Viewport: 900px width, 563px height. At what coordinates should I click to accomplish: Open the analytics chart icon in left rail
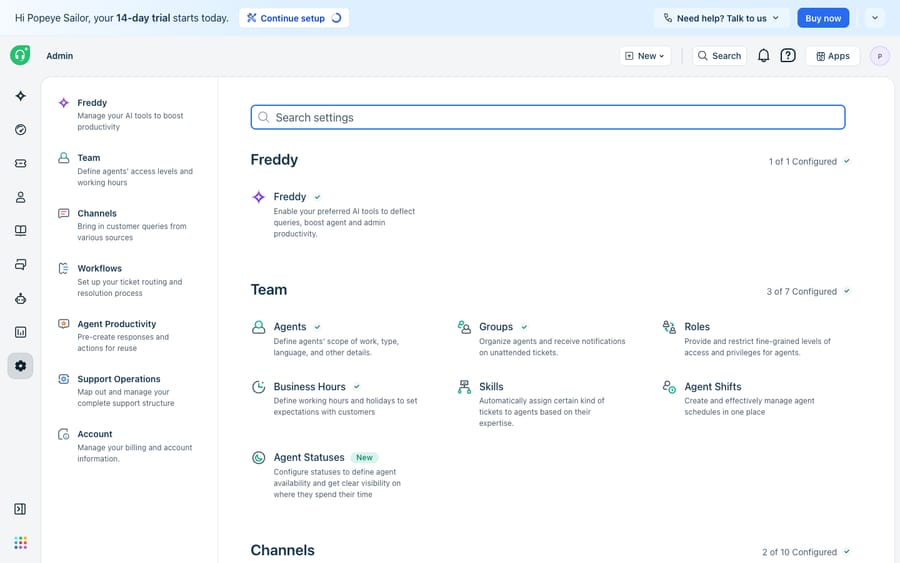(21, 332)
